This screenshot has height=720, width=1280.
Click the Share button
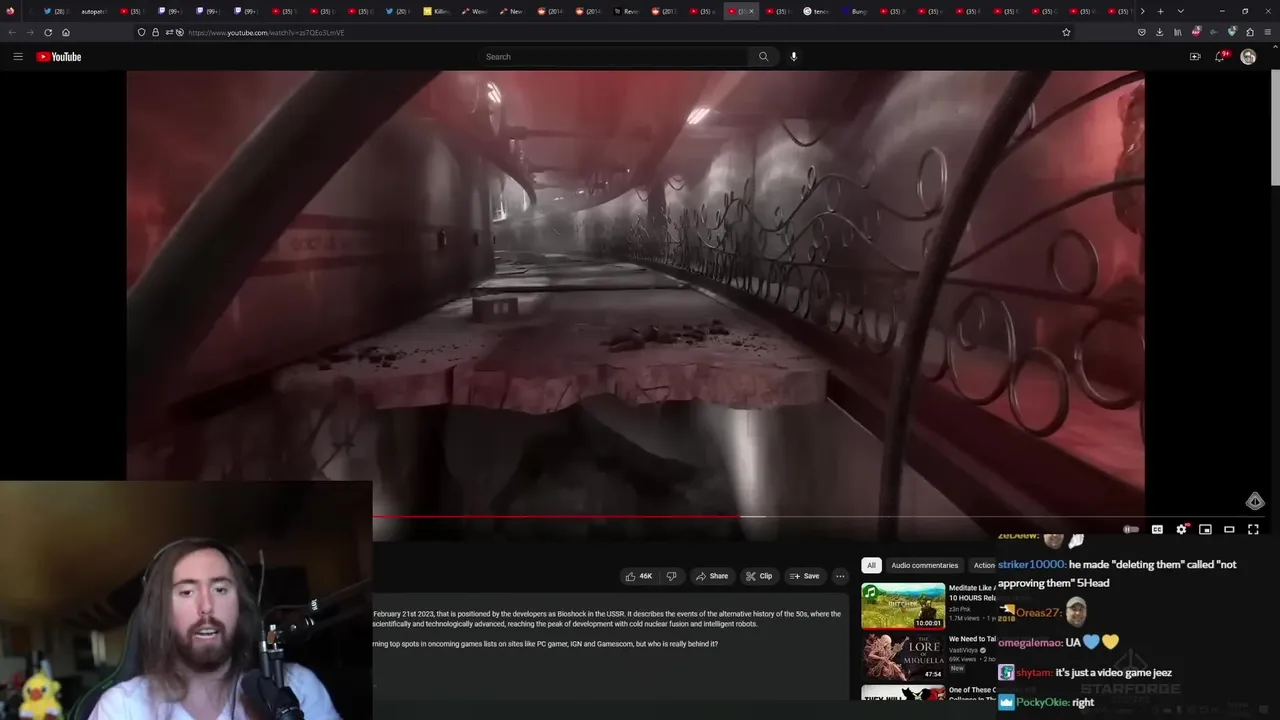coord(712,576)
